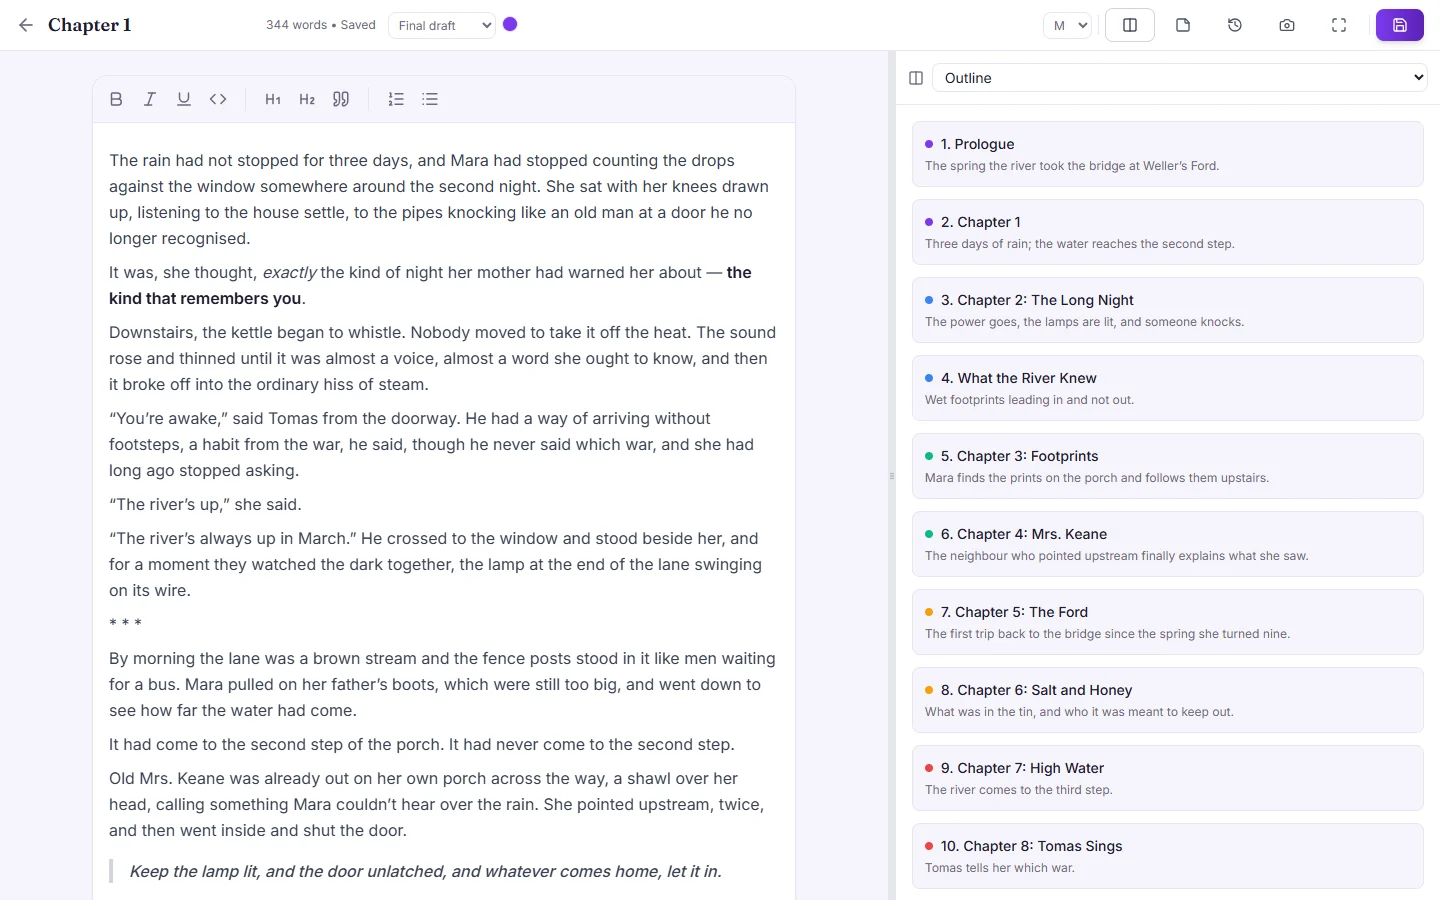
Task: Apply italic formatting
Action: tap(150, 99)
